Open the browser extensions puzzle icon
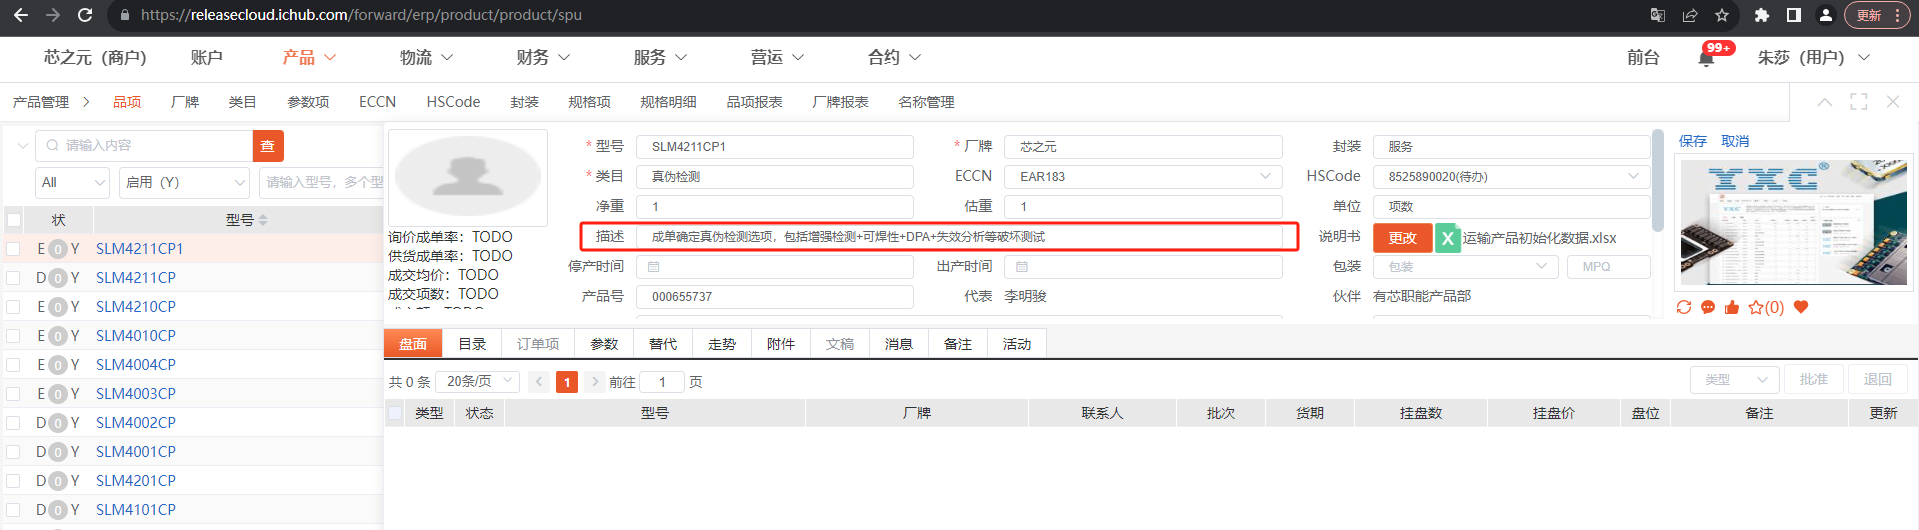1919x530 pixels. point(1762,15)
